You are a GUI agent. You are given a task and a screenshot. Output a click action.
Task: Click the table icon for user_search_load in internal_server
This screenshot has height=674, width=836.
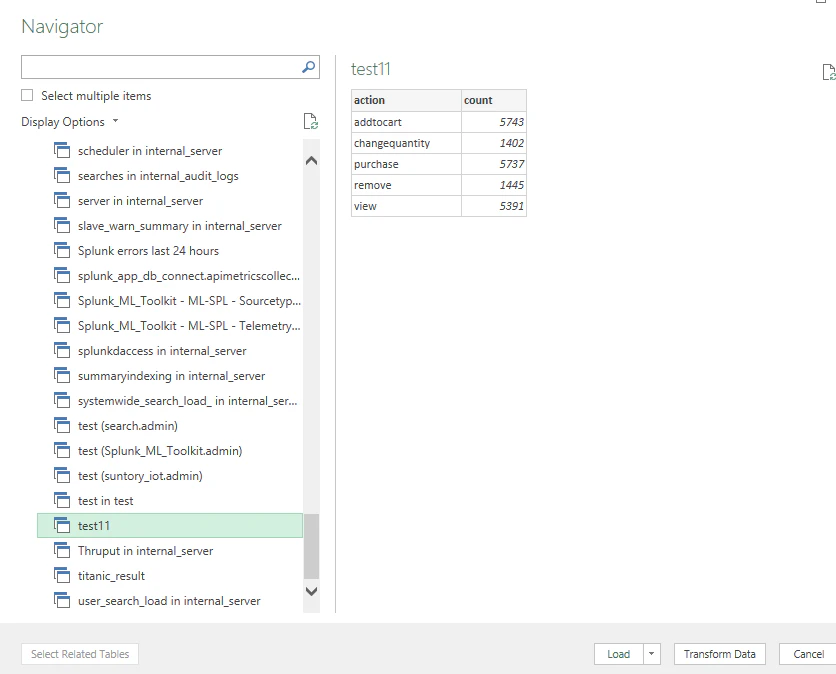(x=62, y=600)
